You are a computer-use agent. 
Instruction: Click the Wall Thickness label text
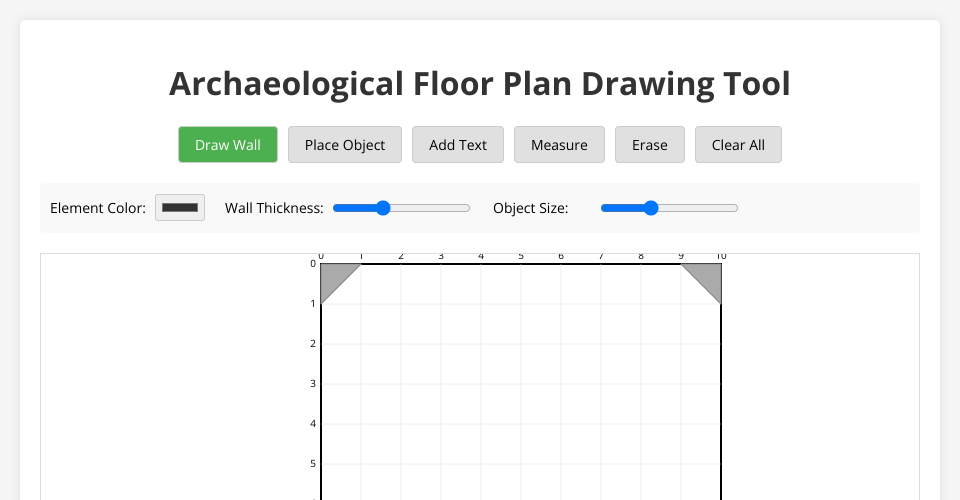pos(274,208)
